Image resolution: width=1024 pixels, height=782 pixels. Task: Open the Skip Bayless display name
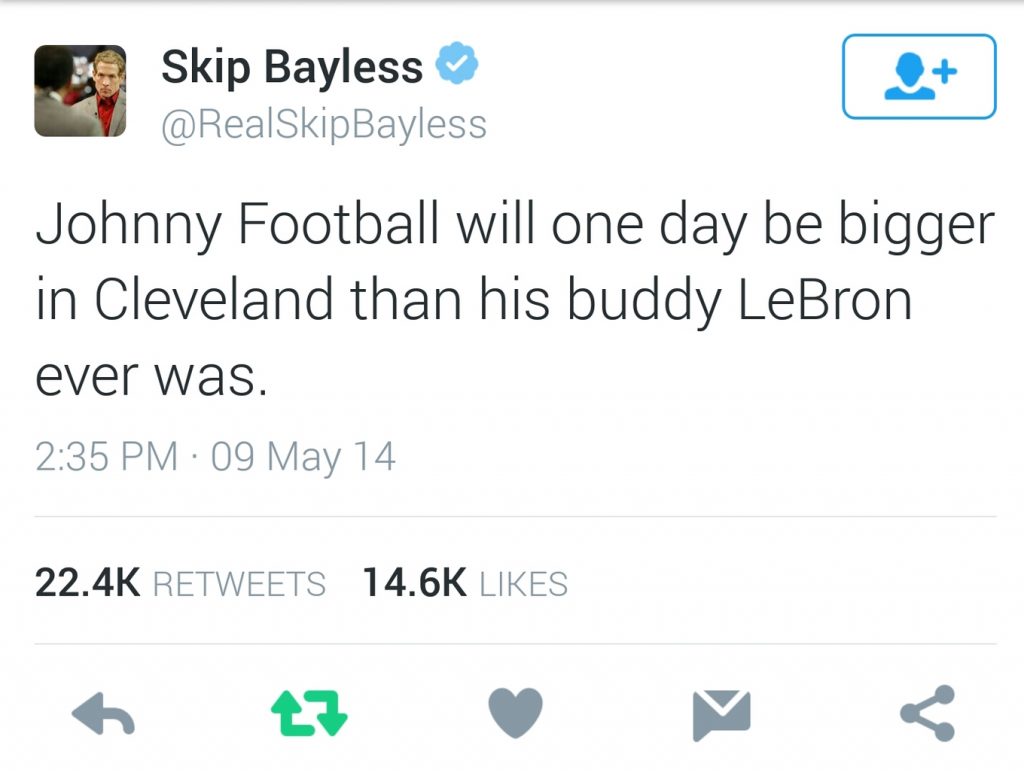coord(292,68)
